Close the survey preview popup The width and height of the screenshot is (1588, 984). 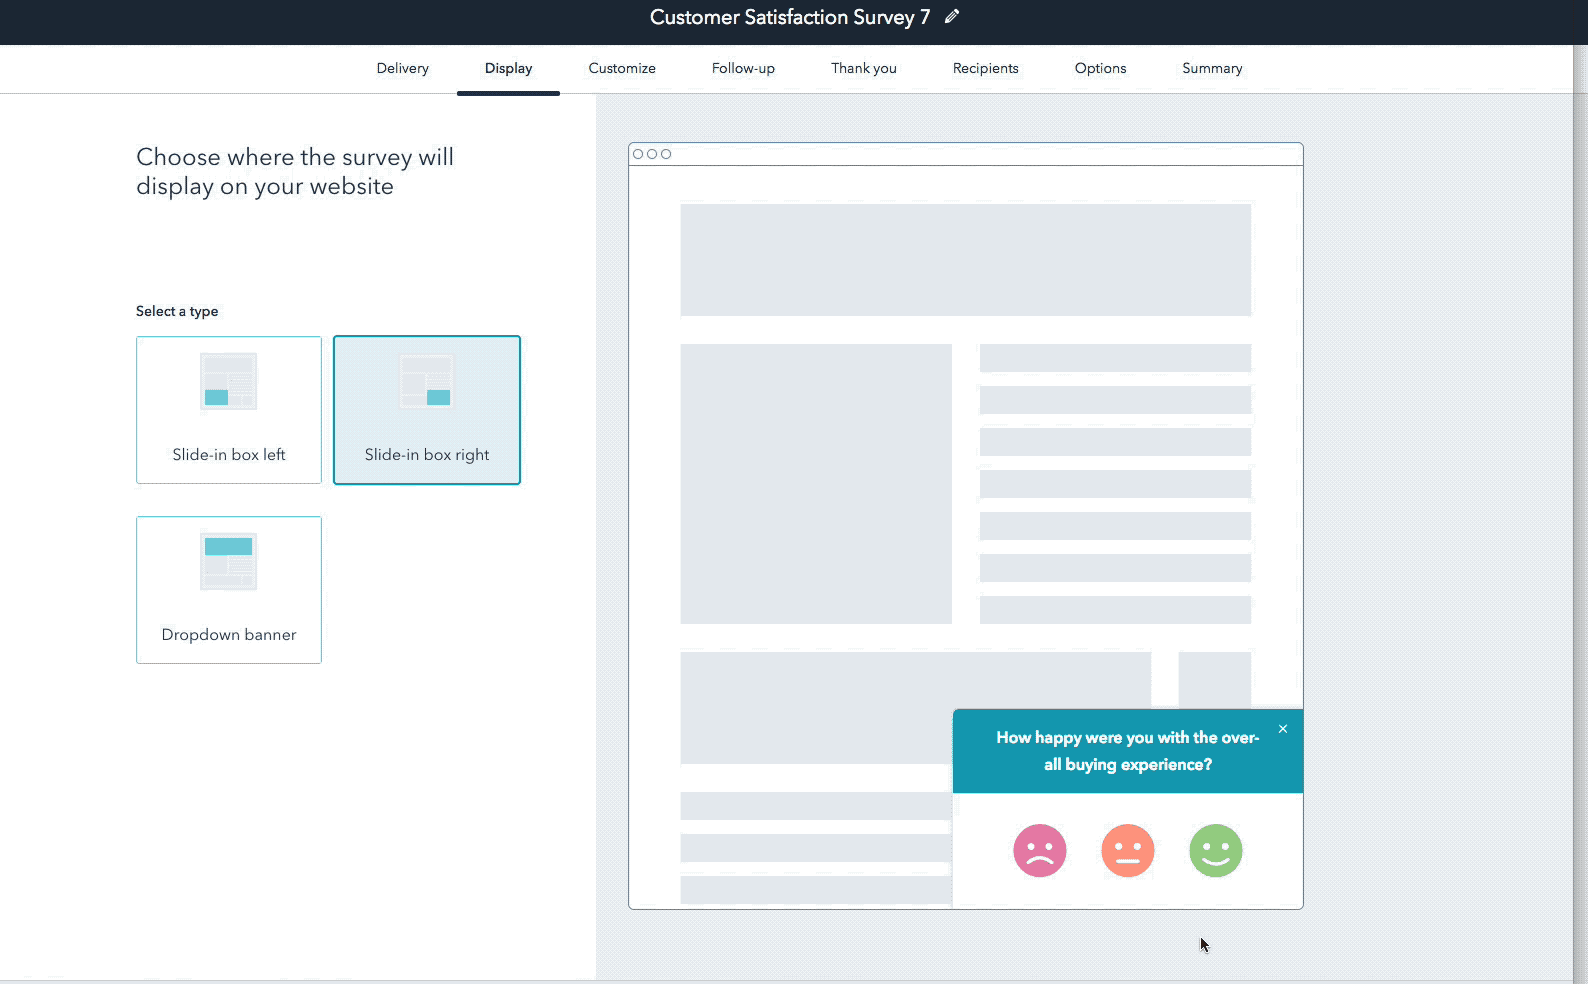coord(1282,729)
